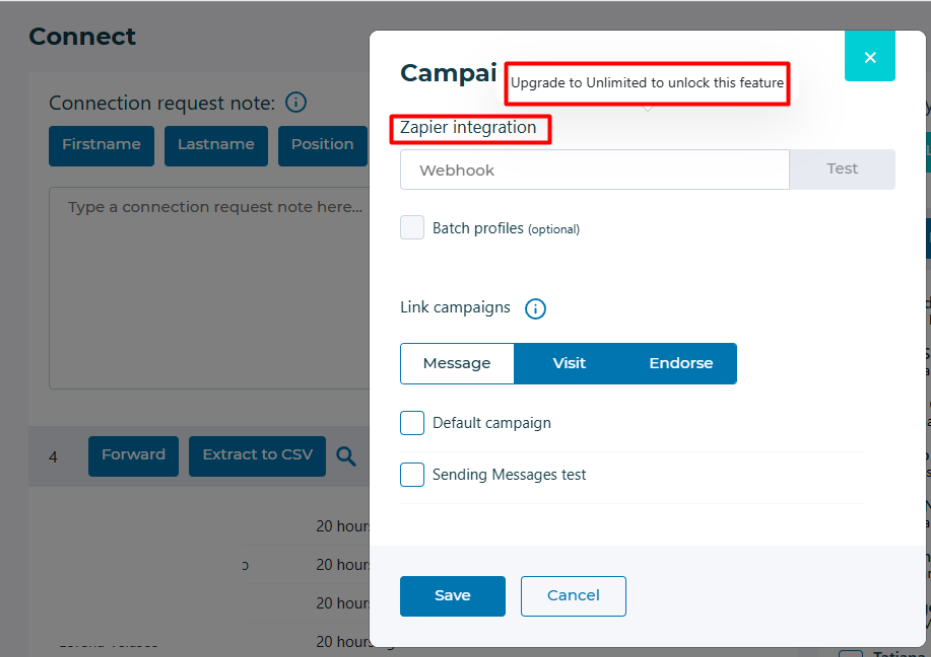
Task: Tick the Batch profiles checkbox
Action: pos(412,227)
